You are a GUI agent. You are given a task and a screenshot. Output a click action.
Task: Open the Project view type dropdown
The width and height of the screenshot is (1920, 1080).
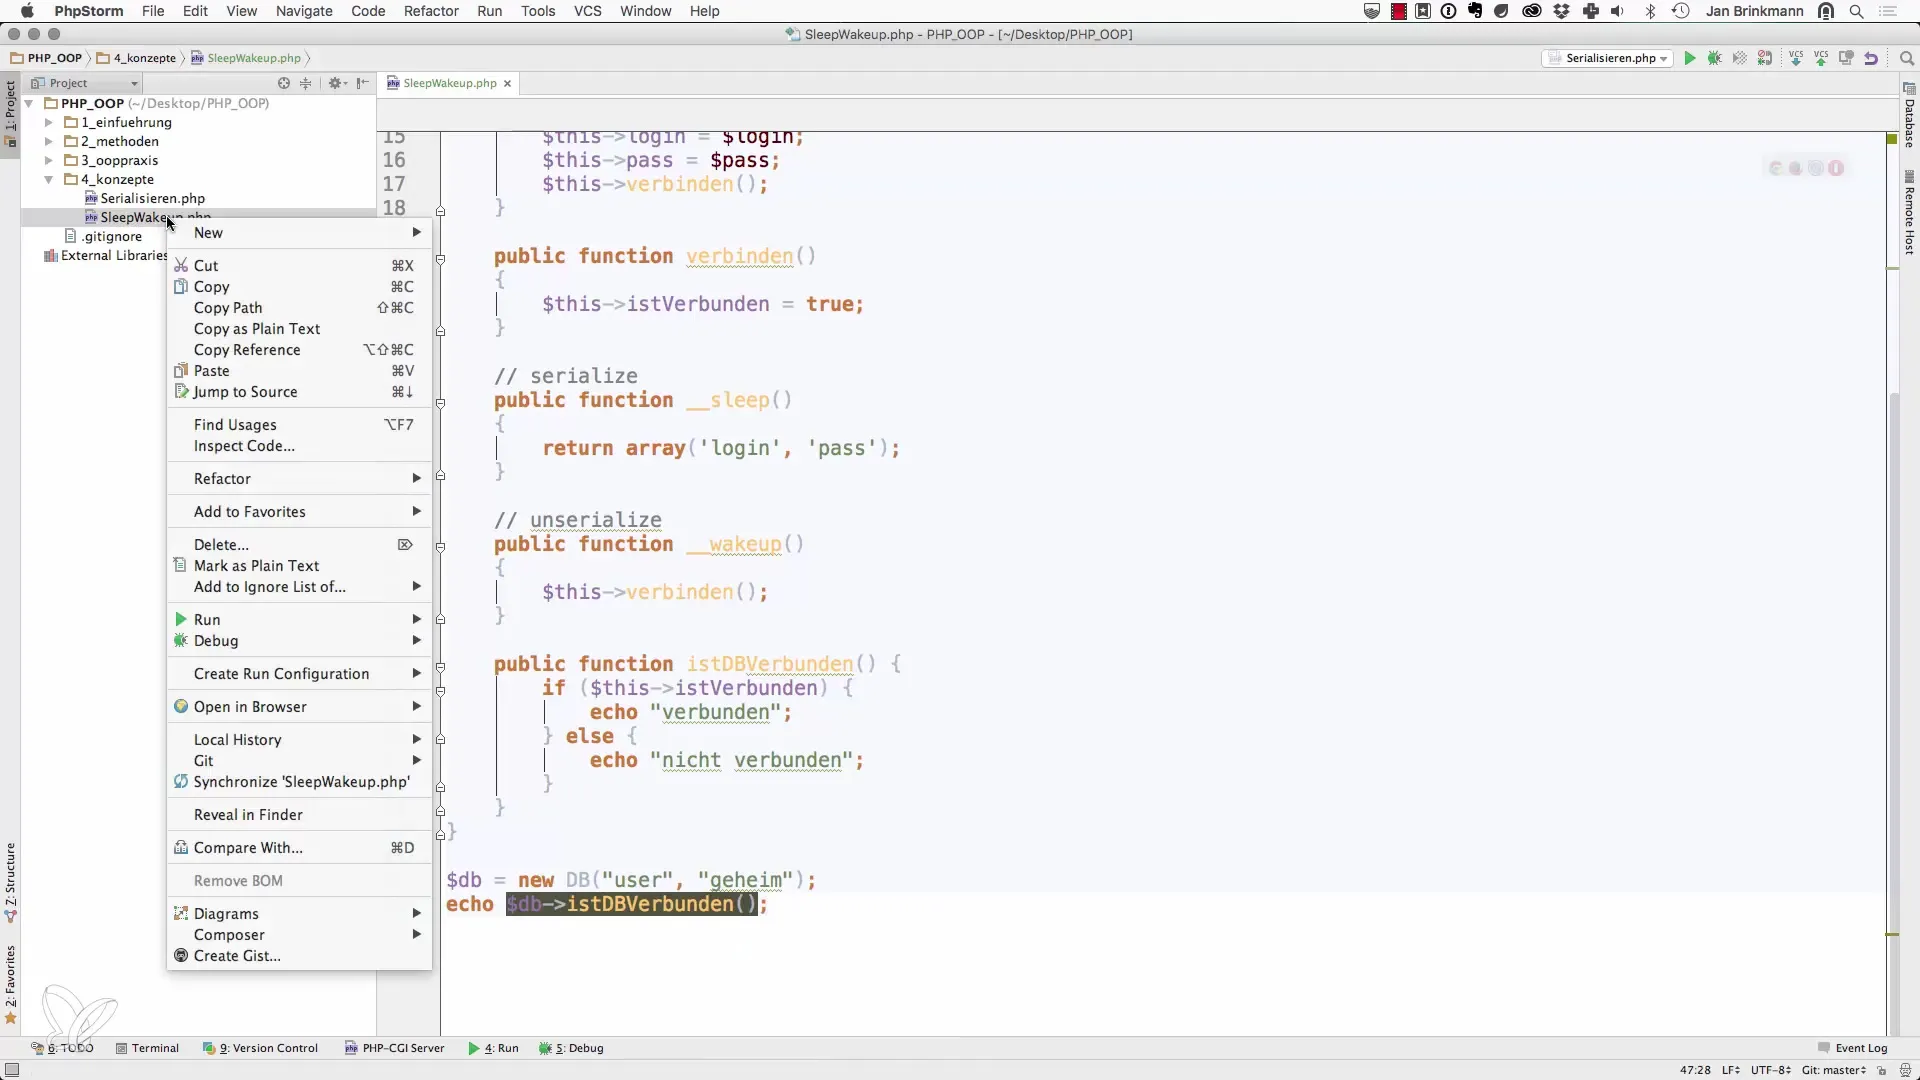84,83
